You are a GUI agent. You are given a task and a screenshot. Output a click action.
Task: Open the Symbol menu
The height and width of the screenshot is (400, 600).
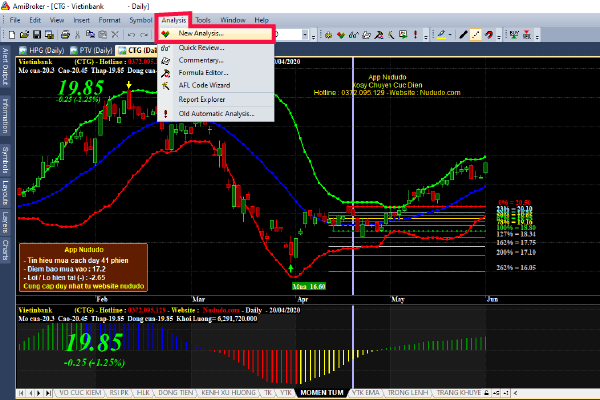140,20
